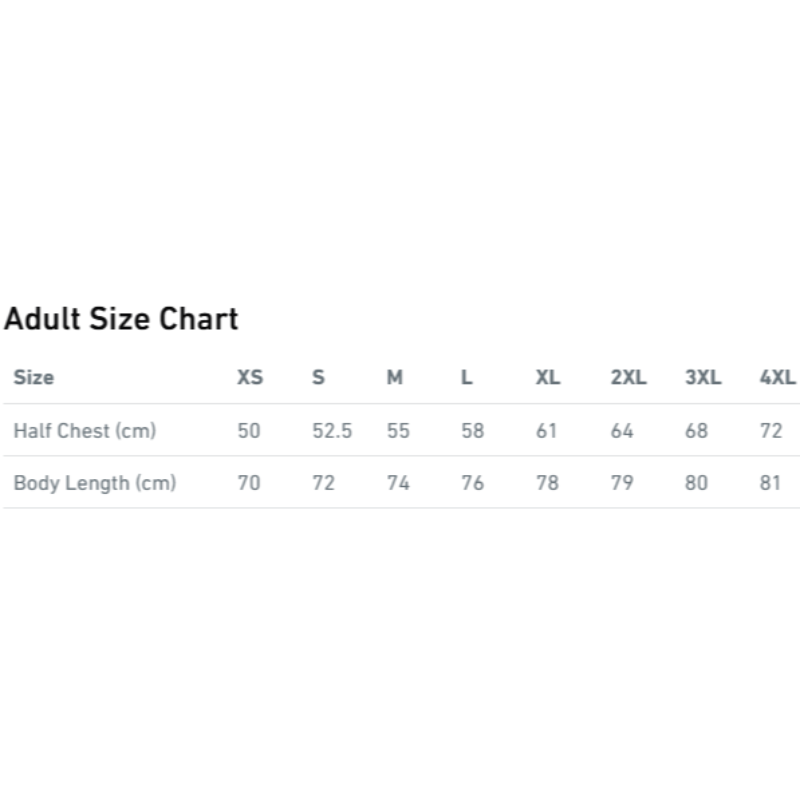Viewport: 800px width, 800px height.
Task: Click the Adult Size Chart heading
Action: [121, 319]
